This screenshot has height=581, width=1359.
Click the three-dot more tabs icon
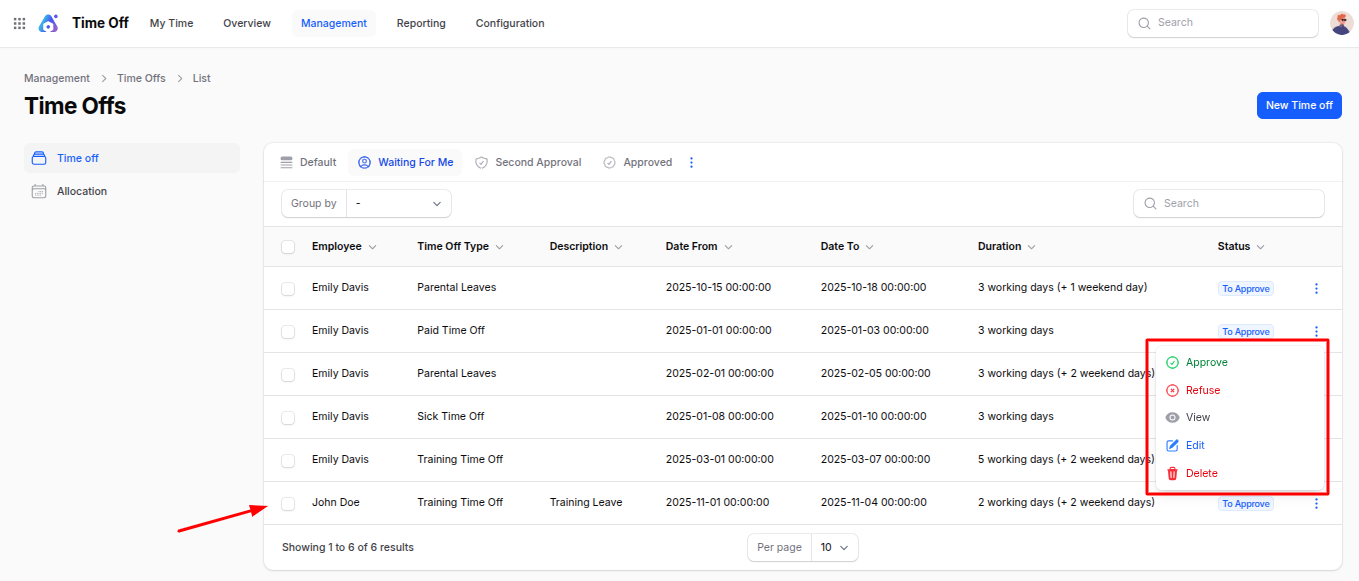point(691,162)
